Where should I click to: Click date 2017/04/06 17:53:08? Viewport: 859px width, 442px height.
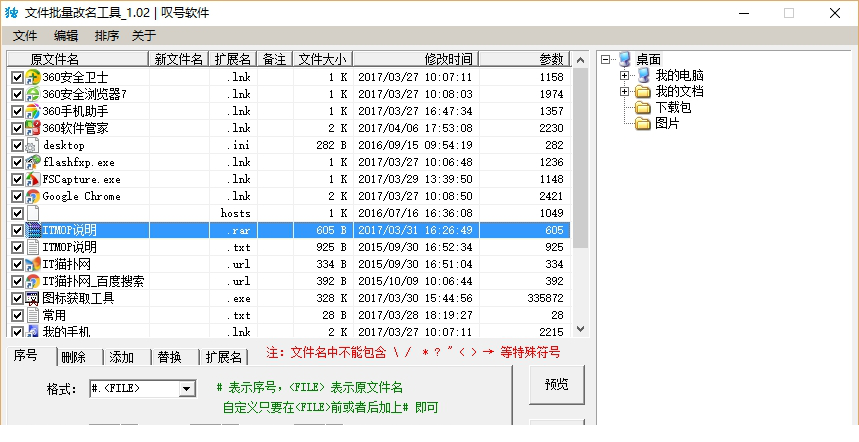(415, 128)
